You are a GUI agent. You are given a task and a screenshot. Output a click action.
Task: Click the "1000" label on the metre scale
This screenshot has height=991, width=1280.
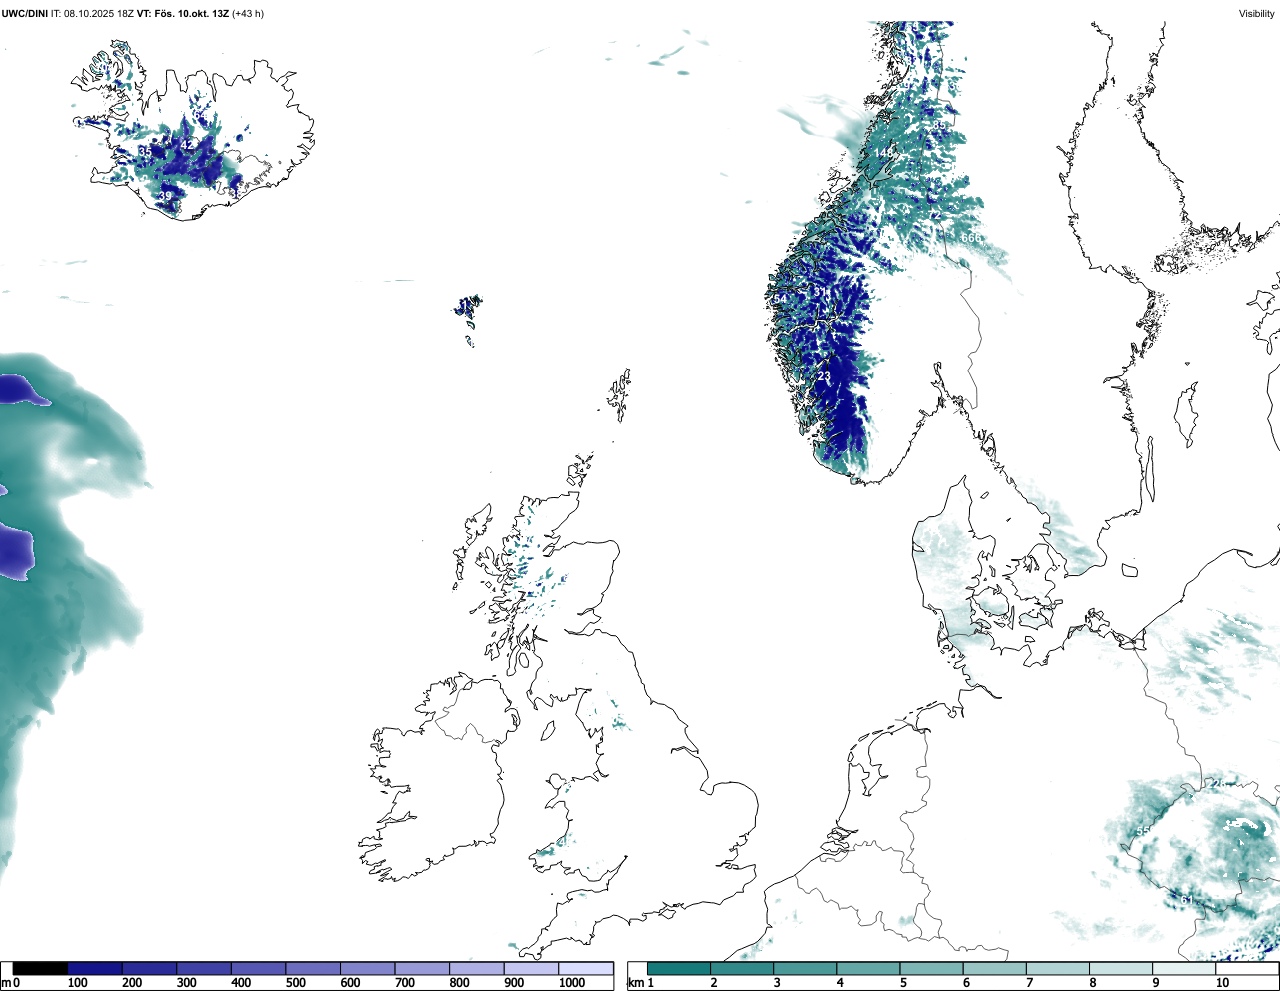pyautogui.click(x=571, y=983)
